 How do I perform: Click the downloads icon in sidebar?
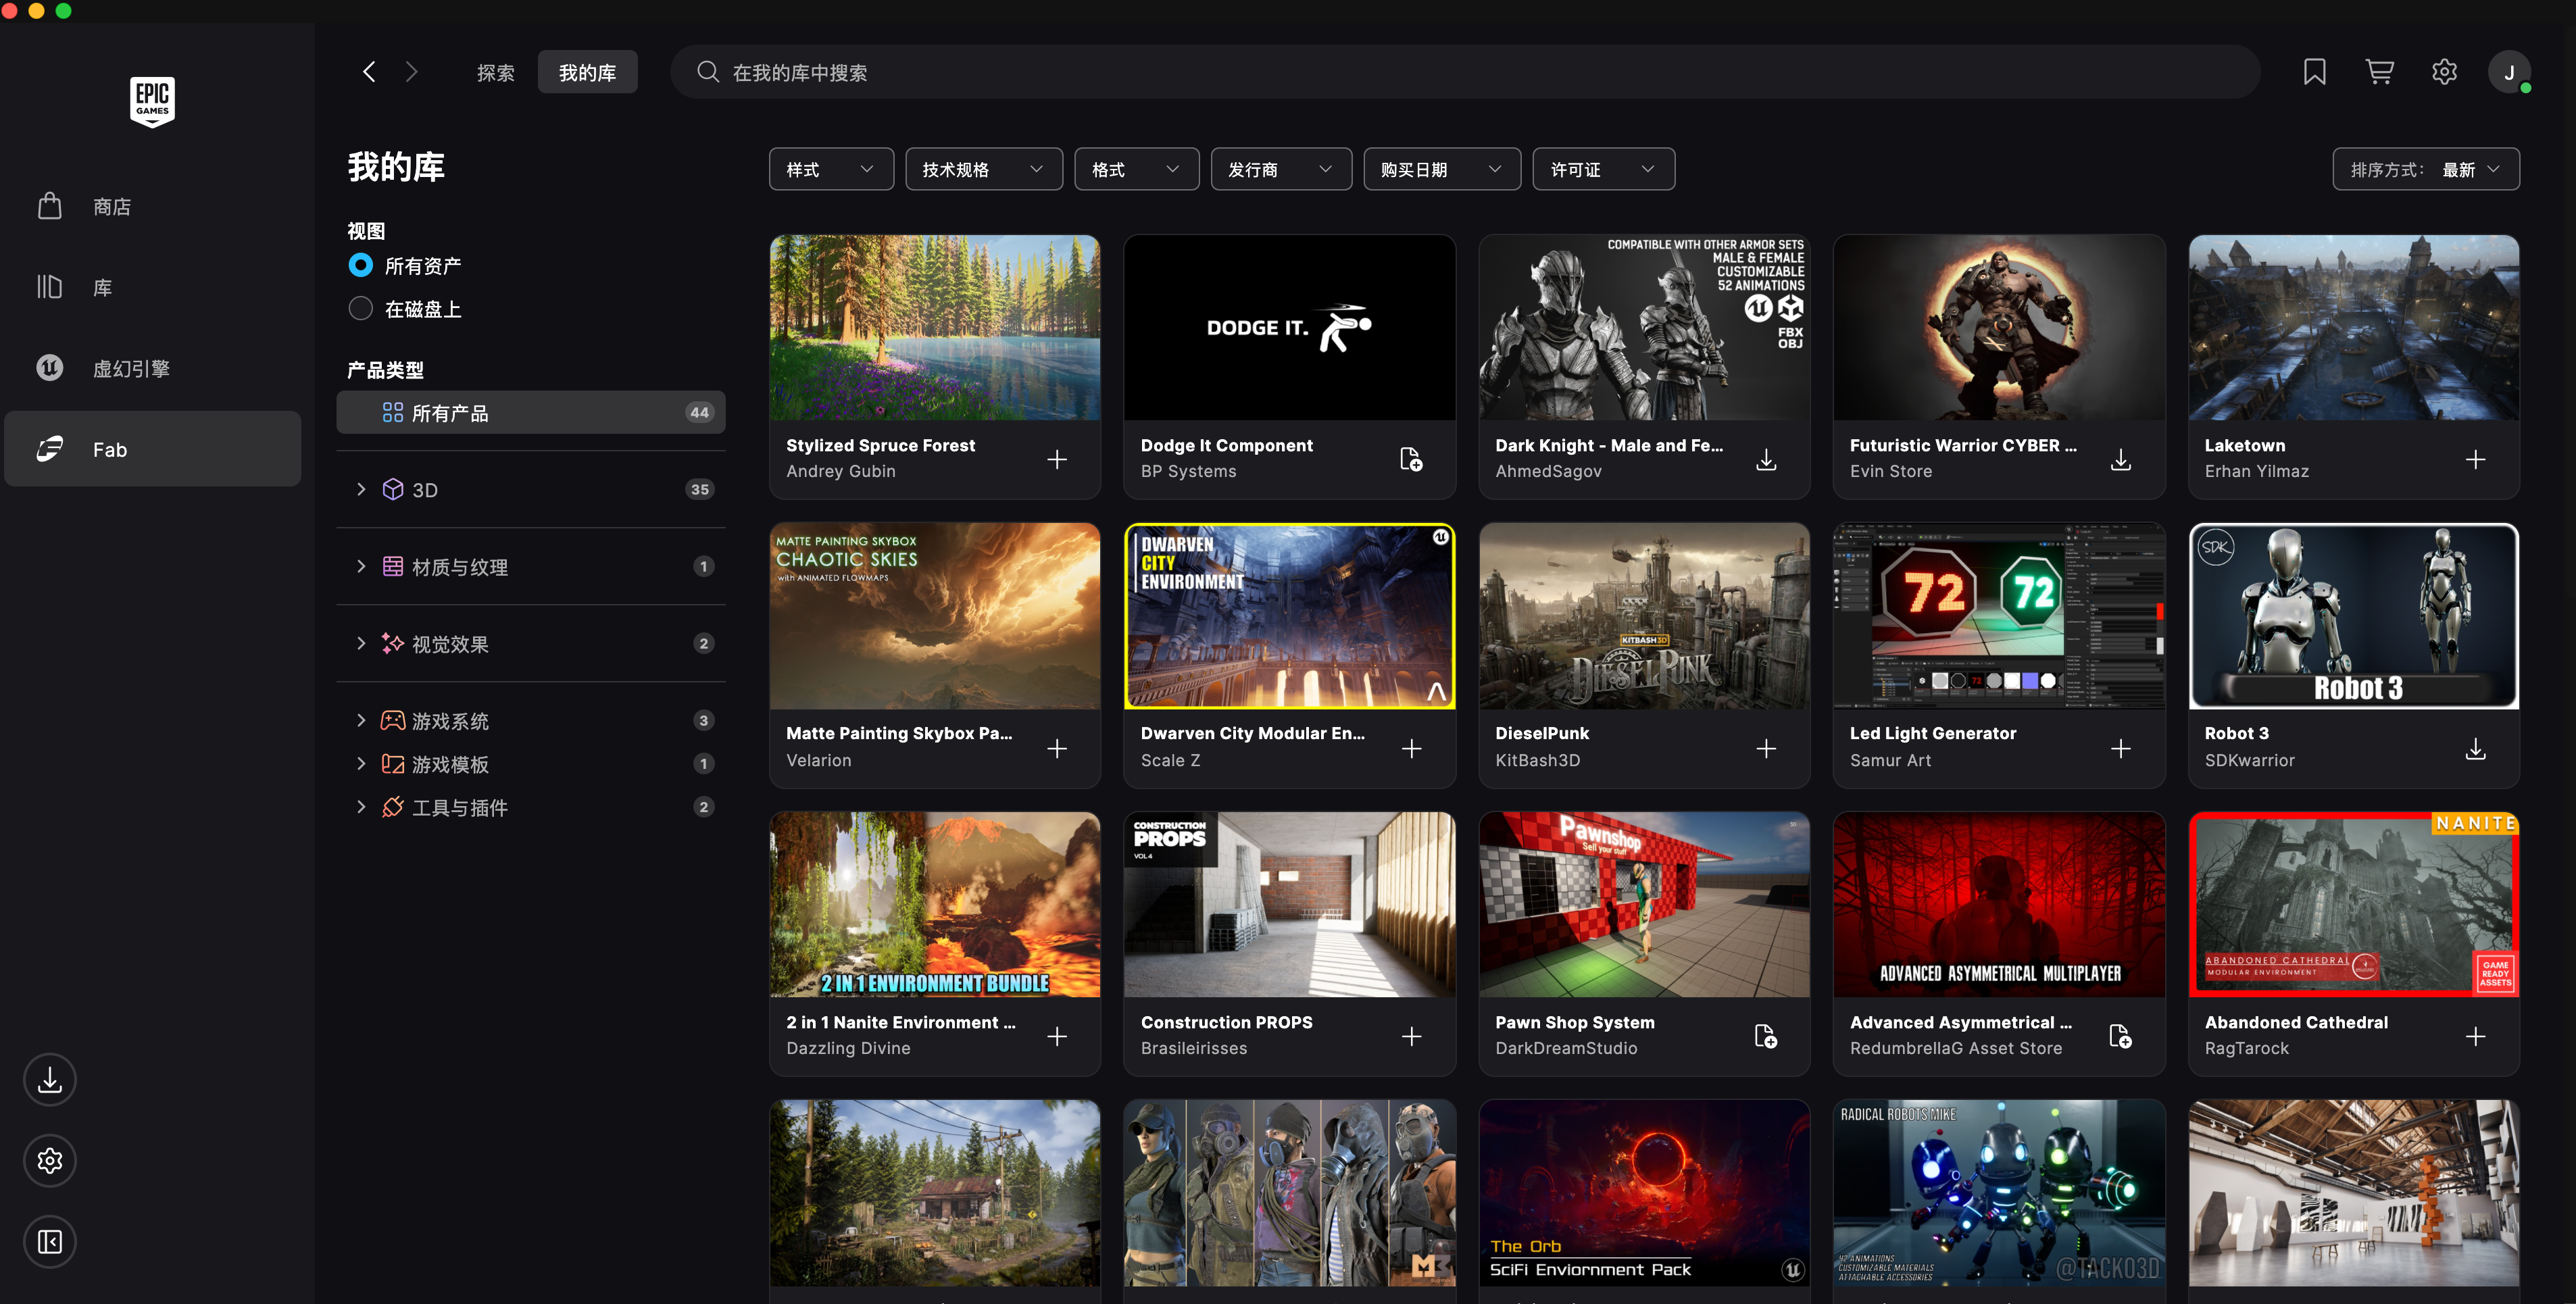click(x=50, y=1080)
